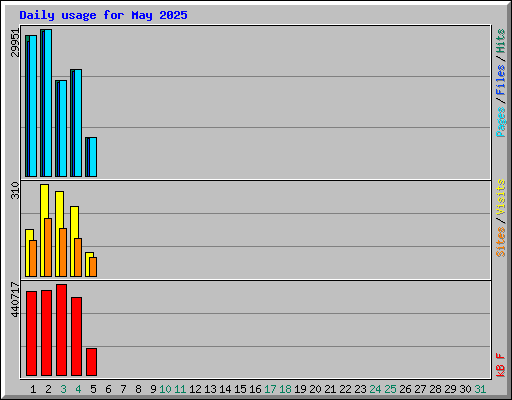Click green day label 10 on x-axis

tap(165, 389)
